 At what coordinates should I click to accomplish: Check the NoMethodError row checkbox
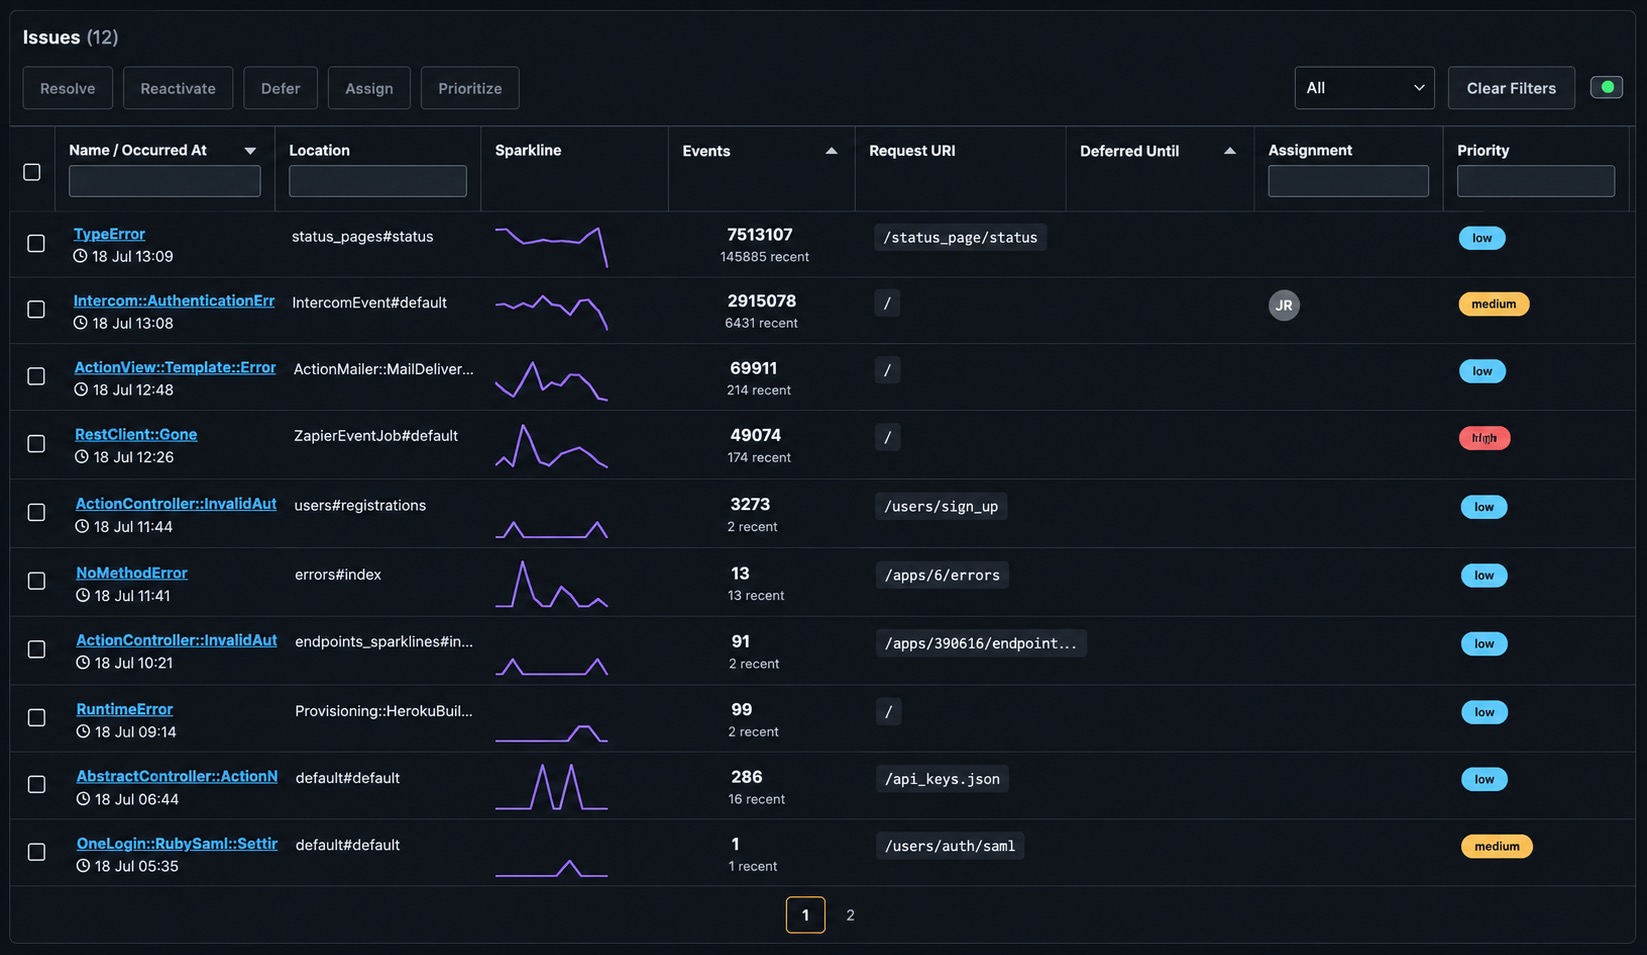[37, 581]
